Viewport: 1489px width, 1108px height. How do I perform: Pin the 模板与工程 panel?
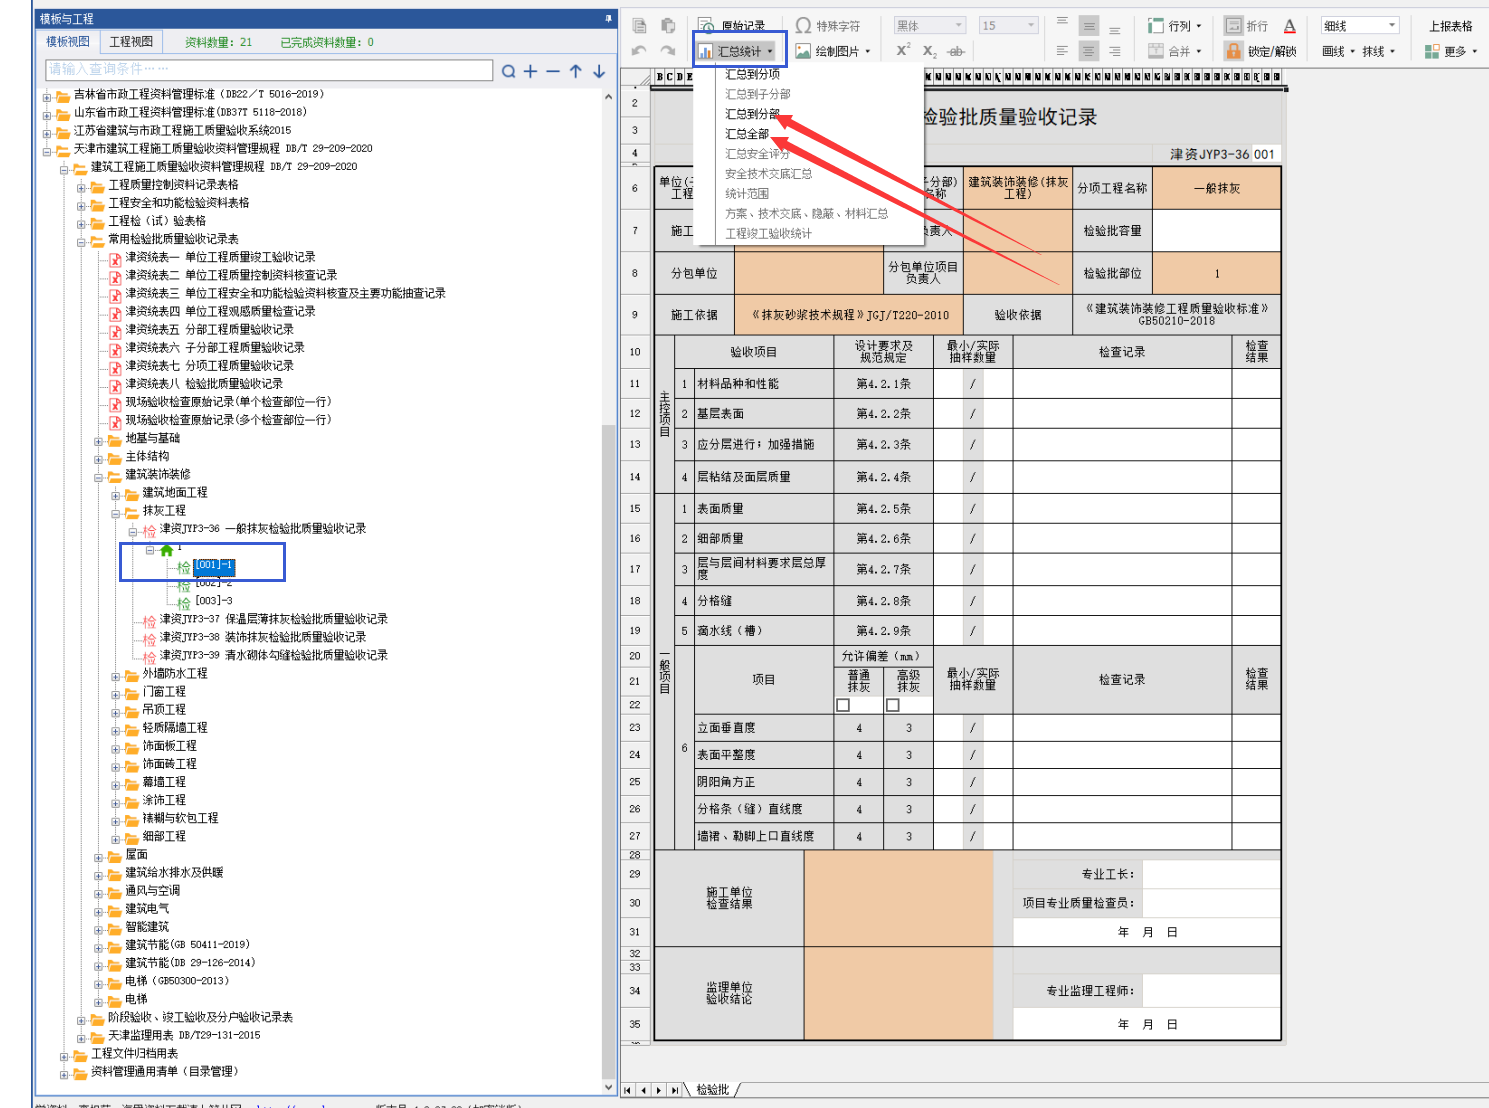tap(608, 18)
